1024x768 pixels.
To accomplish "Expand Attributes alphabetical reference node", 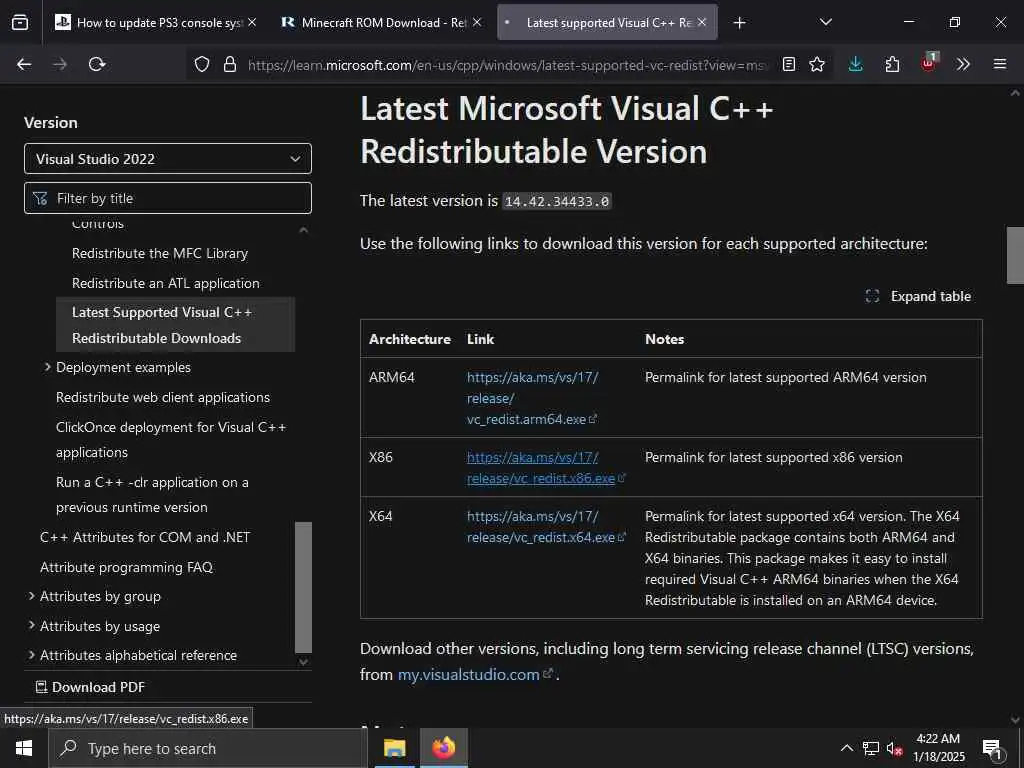I will [31, 655].
